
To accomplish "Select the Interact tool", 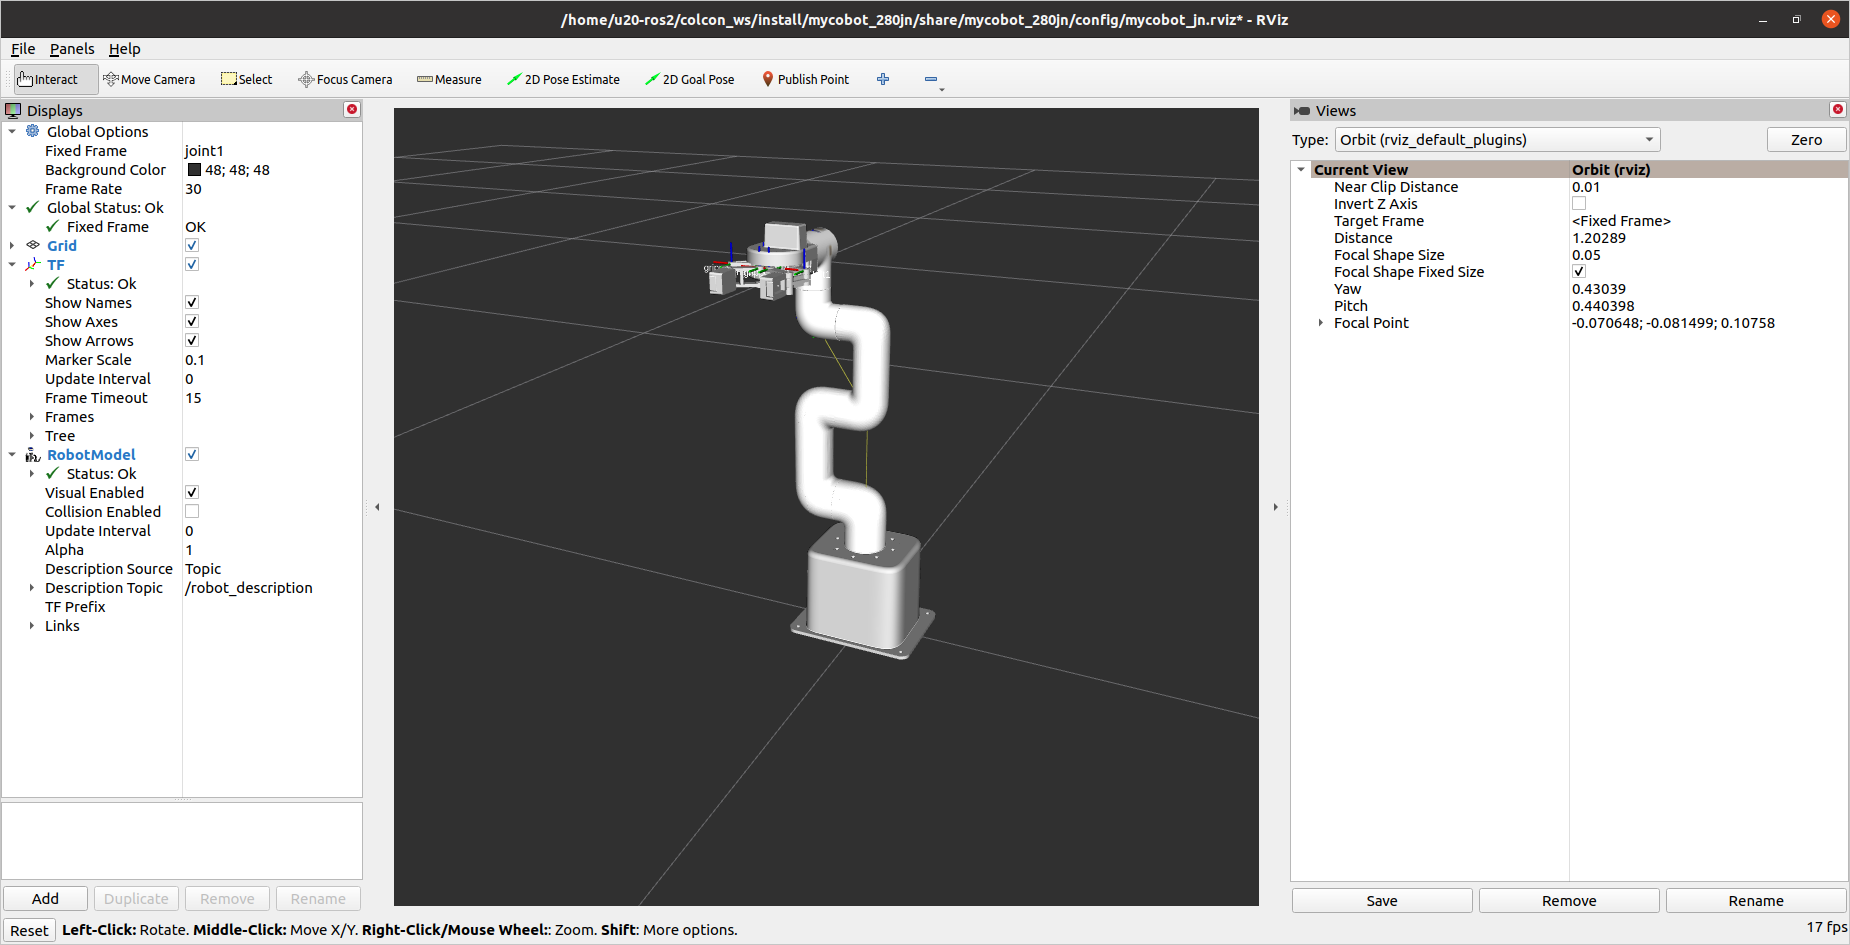I will (x=48, y=79).
